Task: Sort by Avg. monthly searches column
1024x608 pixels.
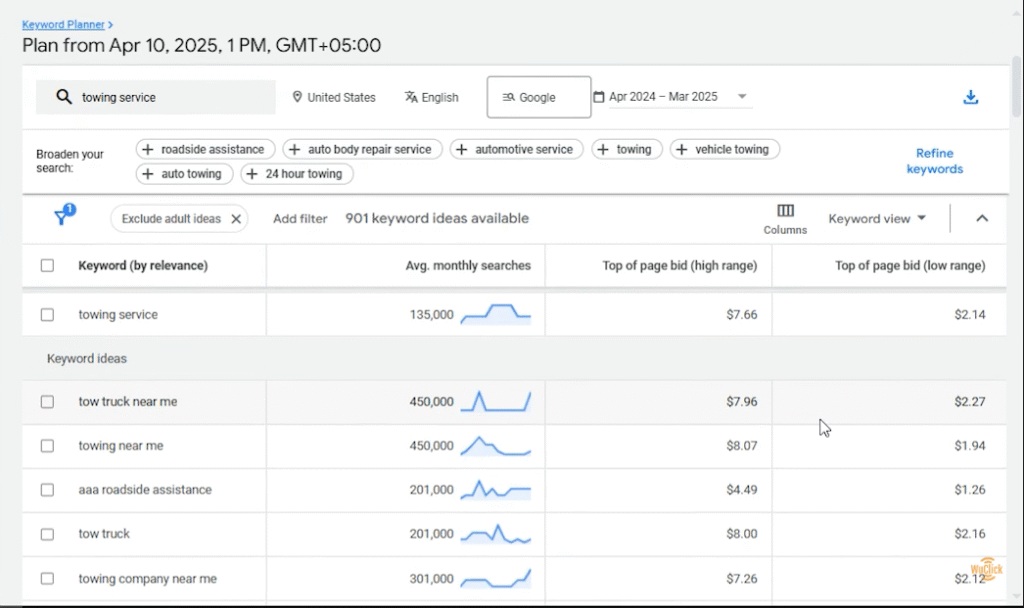Action: click(x=468, y=266)
